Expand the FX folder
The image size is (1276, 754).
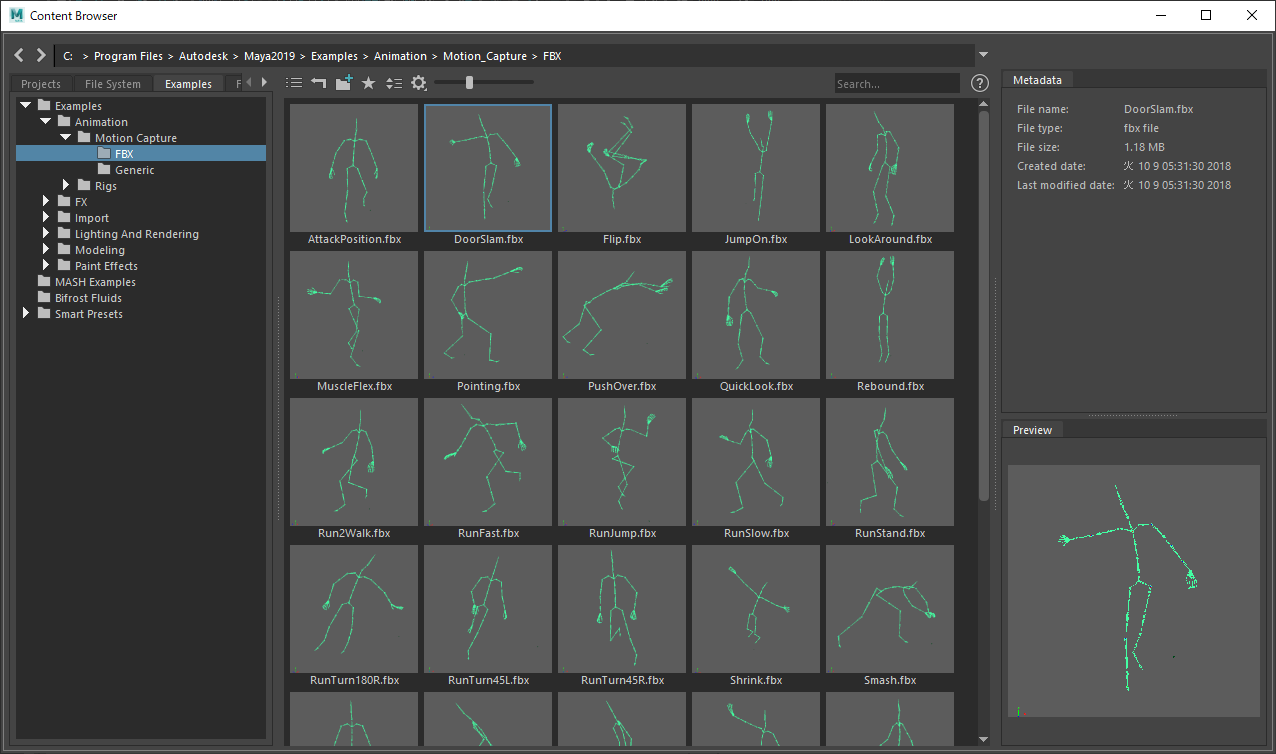[x=46, y=202]
